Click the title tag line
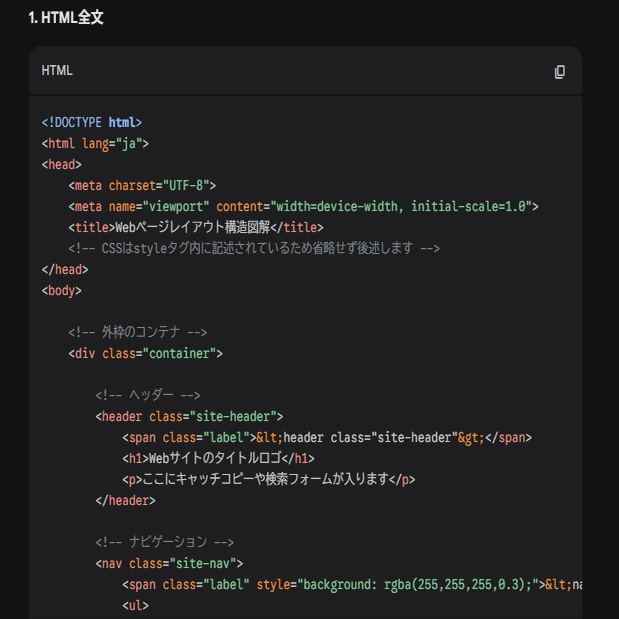This screenshot has height=619, width=619. point(196,227)
